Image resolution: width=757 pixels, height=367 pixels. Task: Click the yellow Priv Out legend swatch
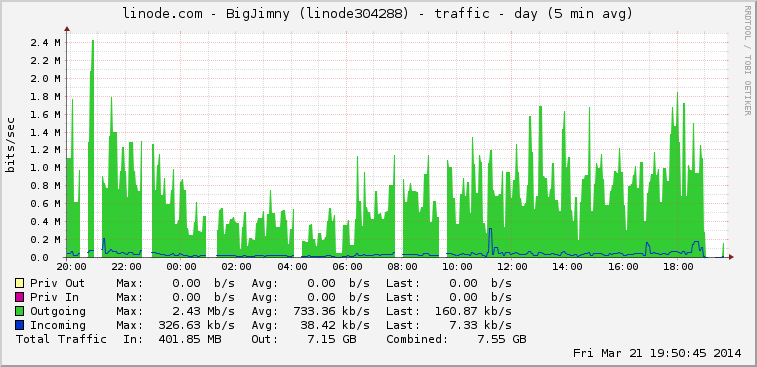(x=19, y=283)
